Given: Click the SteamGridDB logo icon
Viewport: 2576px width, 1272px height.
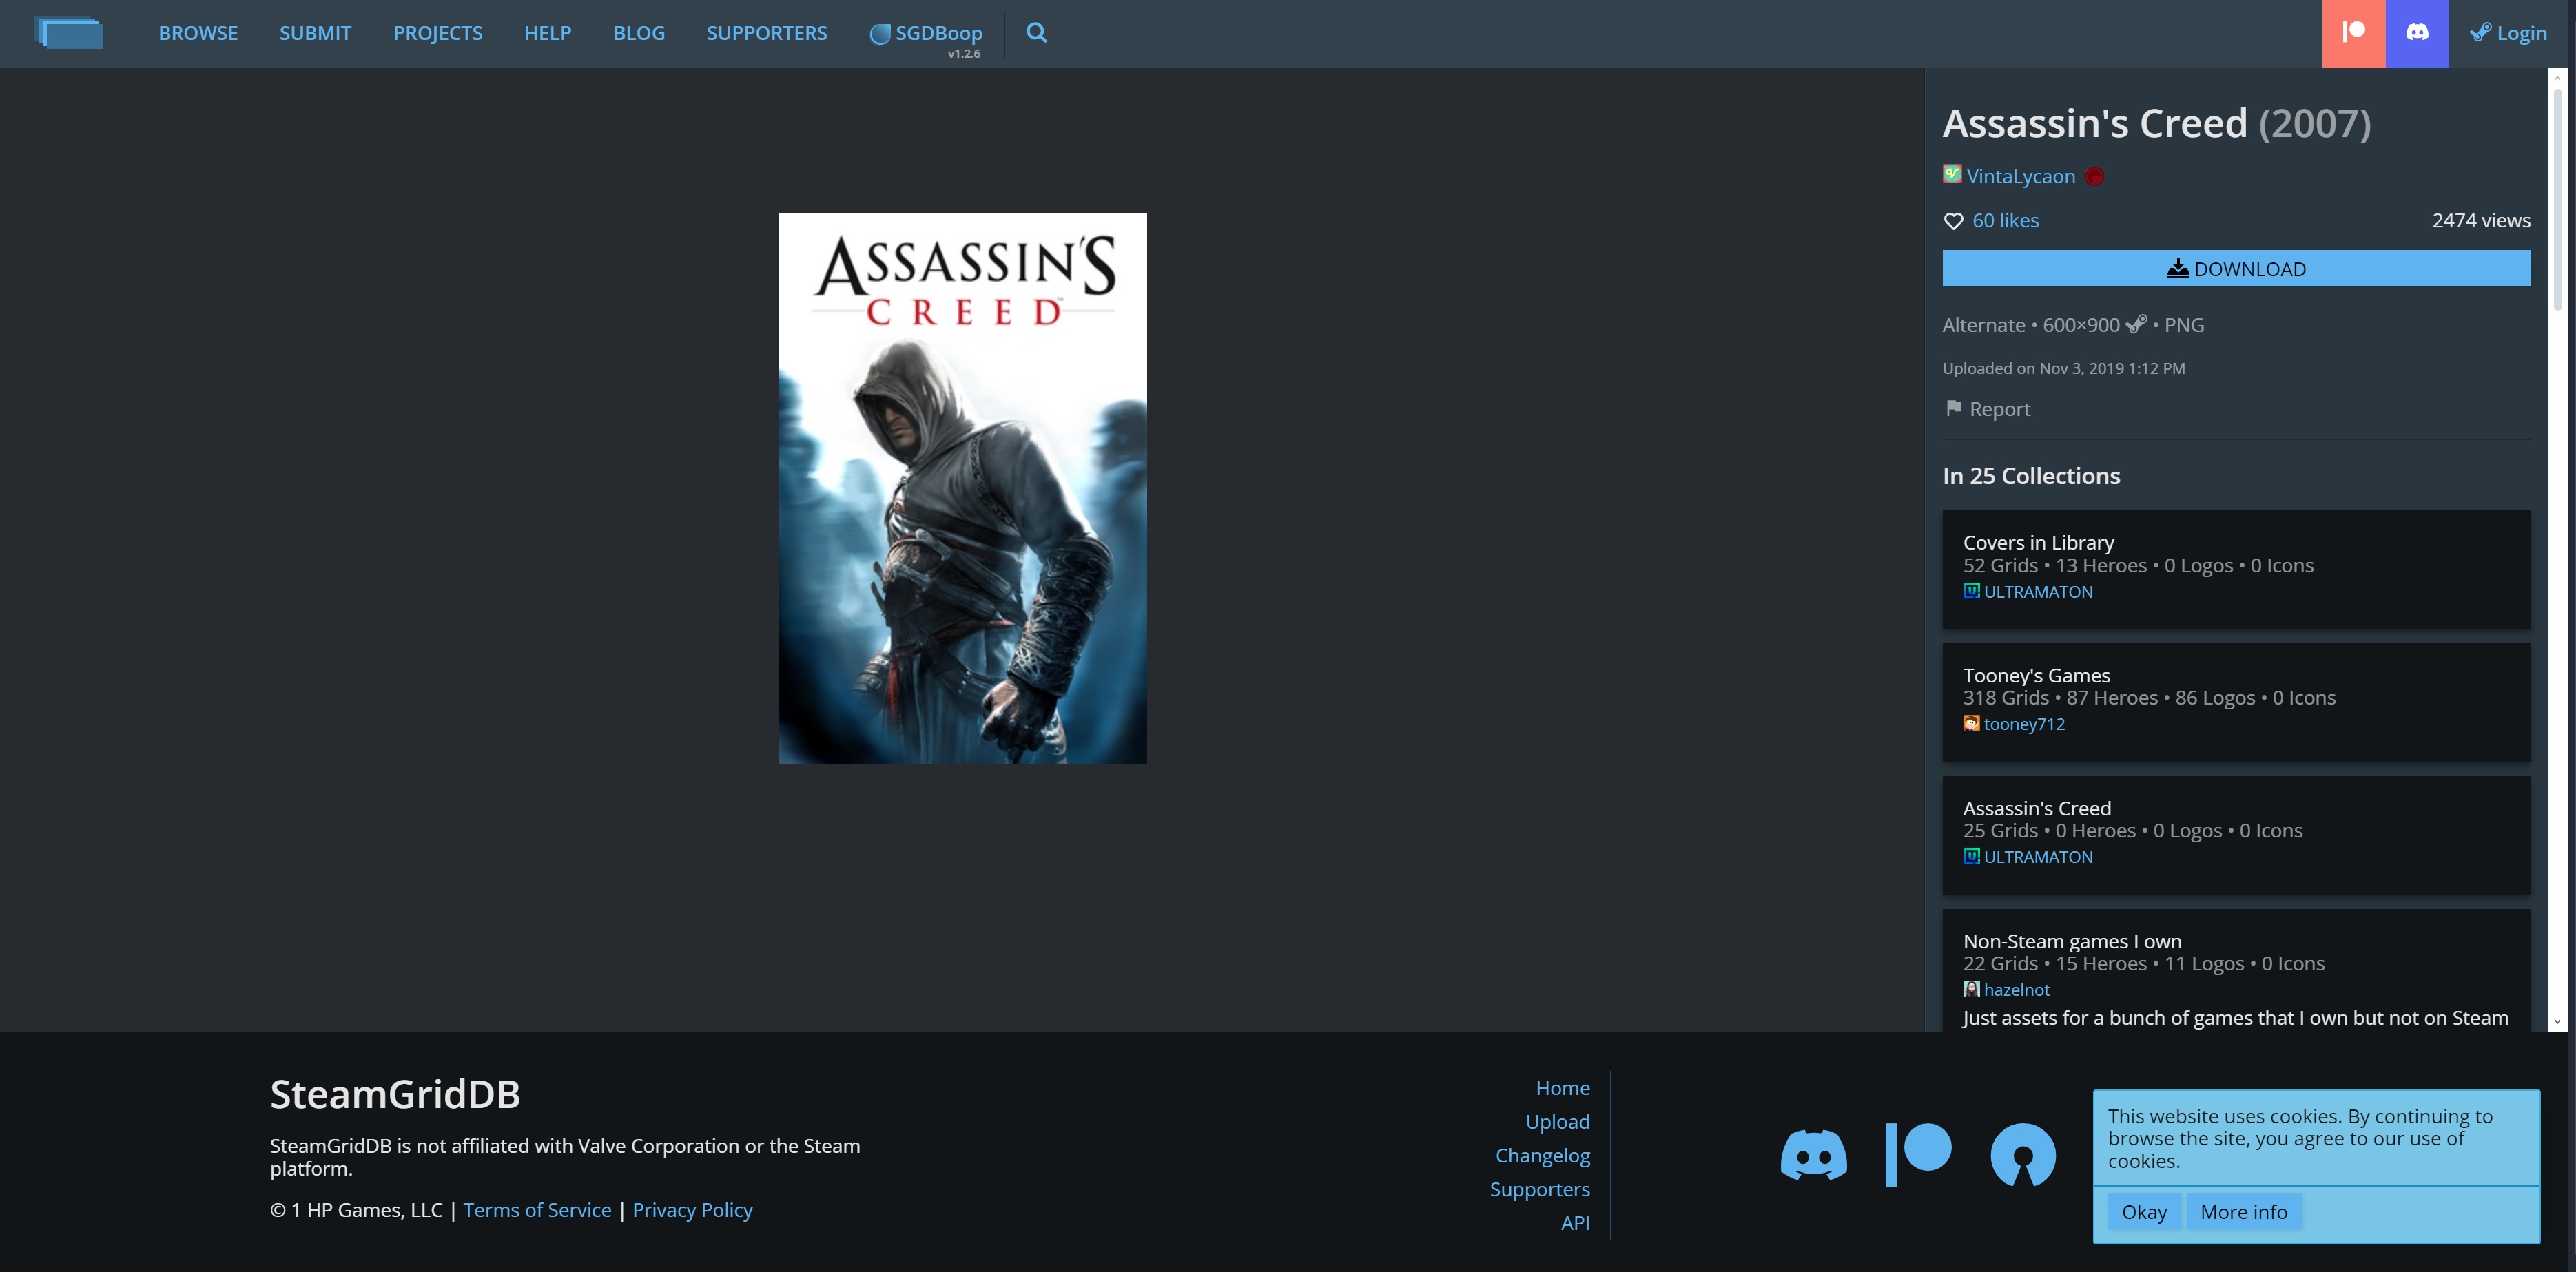Looking at the screenshot, I should (x=70, y=33).
